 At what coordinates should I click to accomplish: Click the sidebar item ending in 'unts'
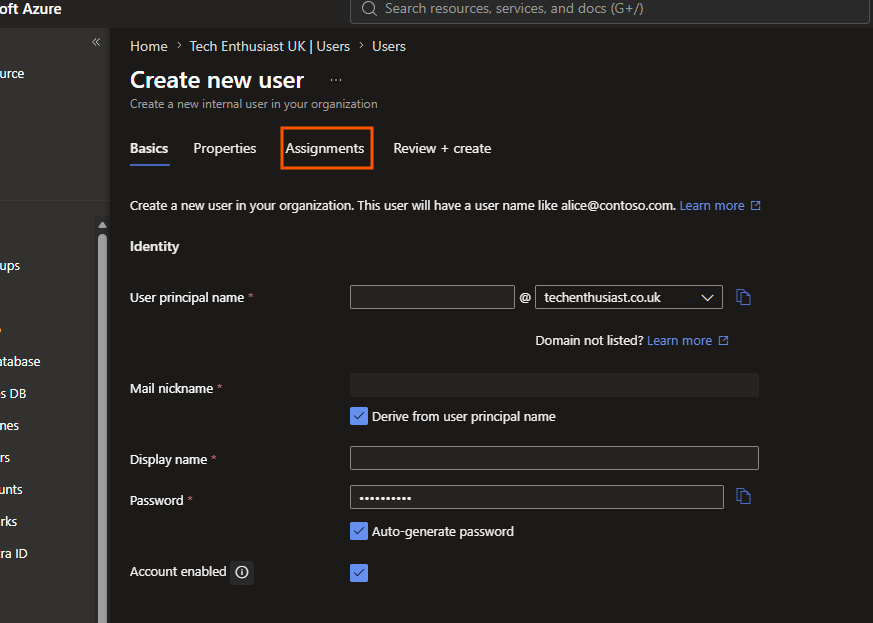coord(11,490)
